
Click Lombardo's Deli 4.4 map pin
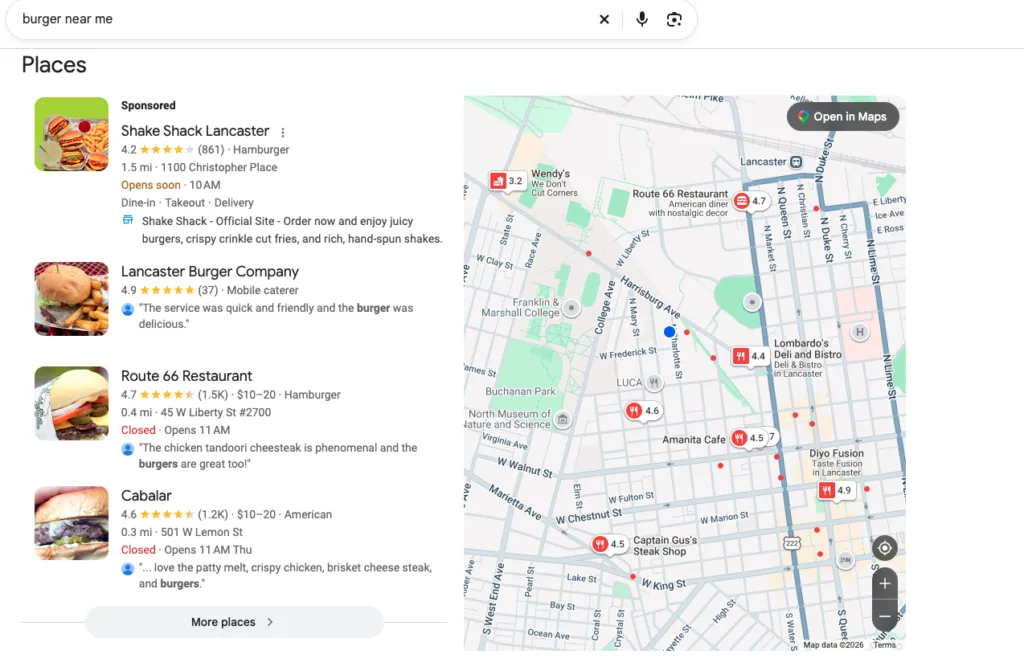[749, 356]
